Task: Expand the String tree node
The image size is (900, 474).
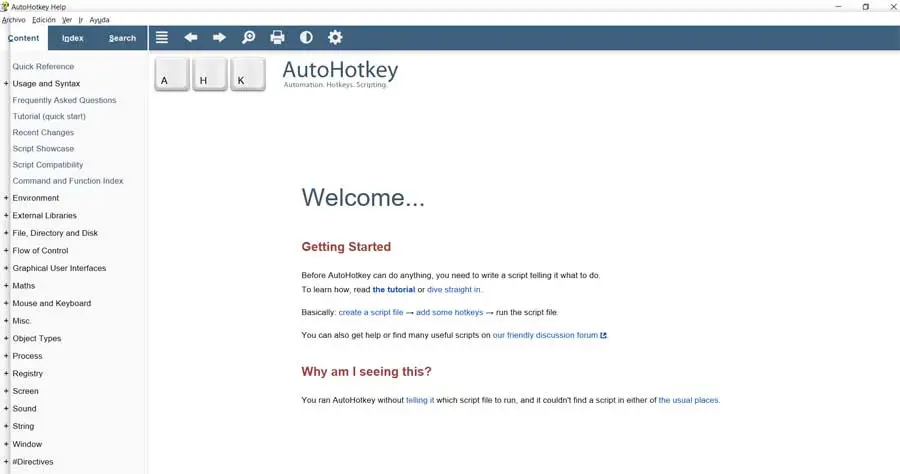Action: tap(6, 426)
